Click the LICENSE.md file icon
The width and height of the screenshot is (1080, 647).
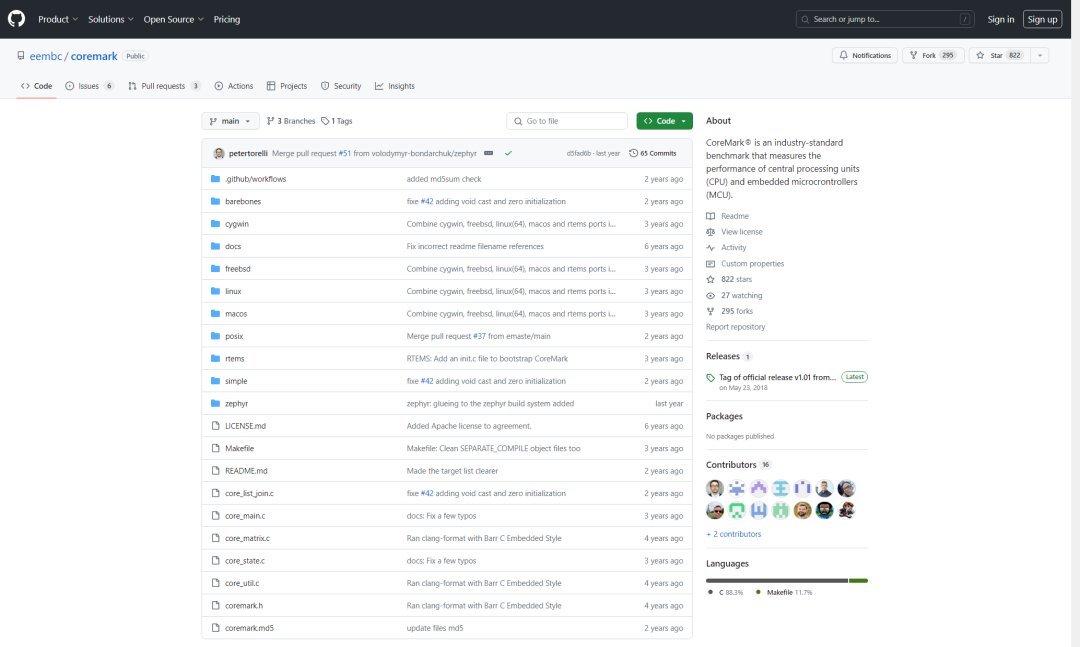216,427
